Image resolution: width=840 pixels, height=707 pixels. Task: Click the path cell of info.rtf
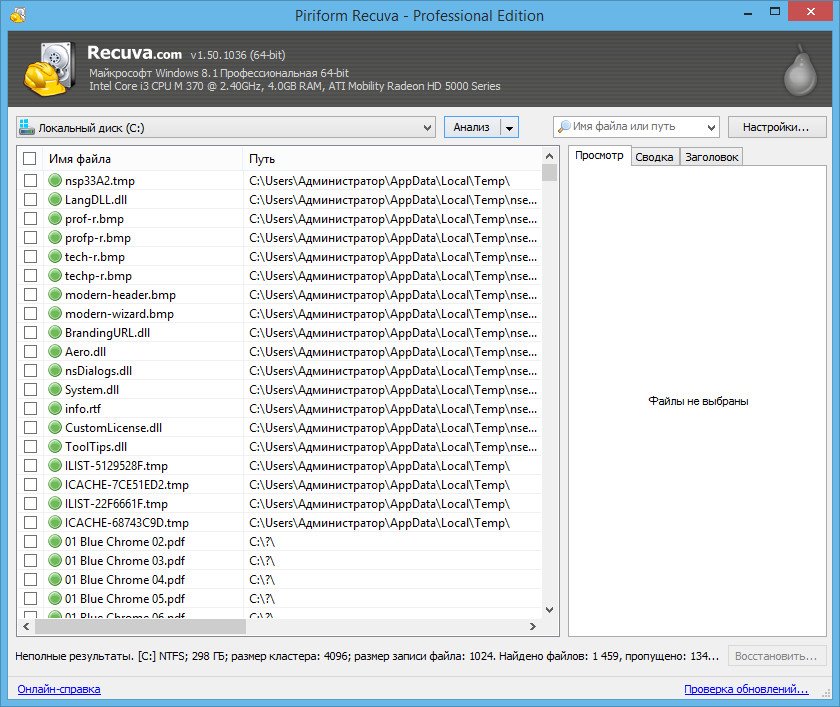tap(393, 409)
